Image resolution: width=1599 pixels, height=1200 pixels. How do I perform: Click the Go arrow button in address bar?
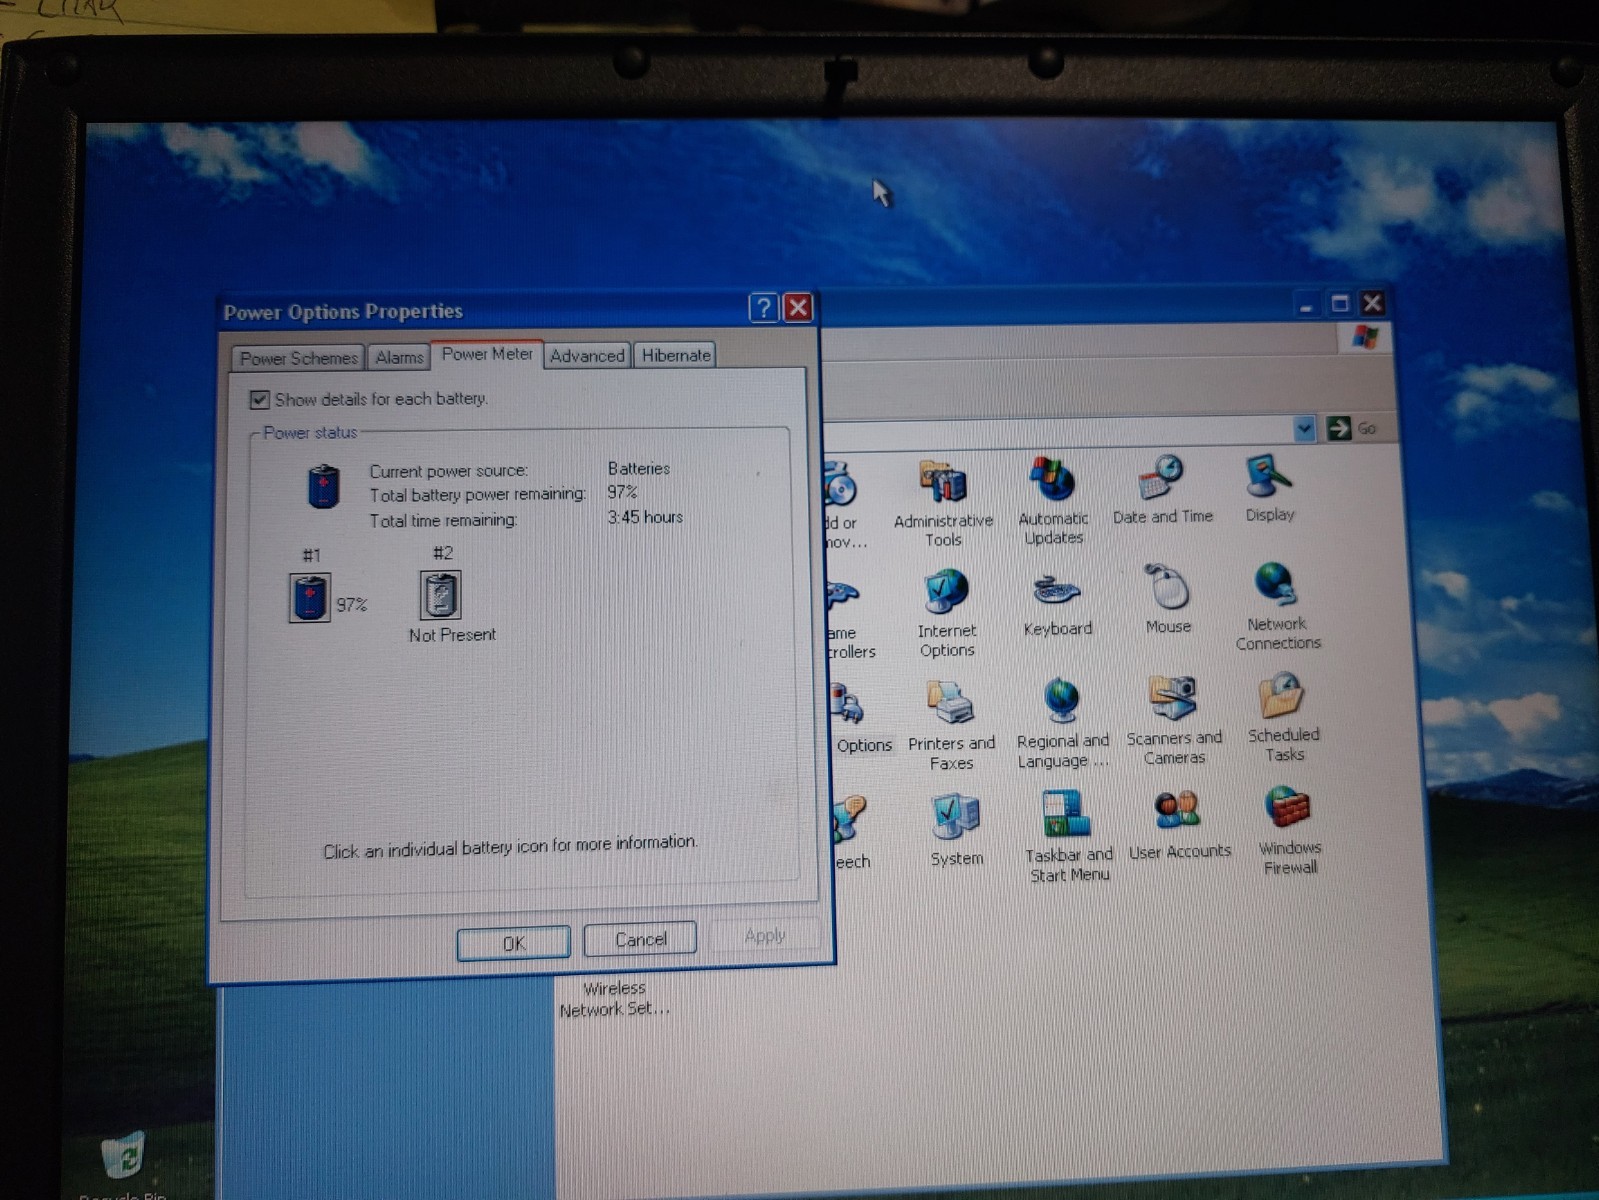click(1339, 429)
